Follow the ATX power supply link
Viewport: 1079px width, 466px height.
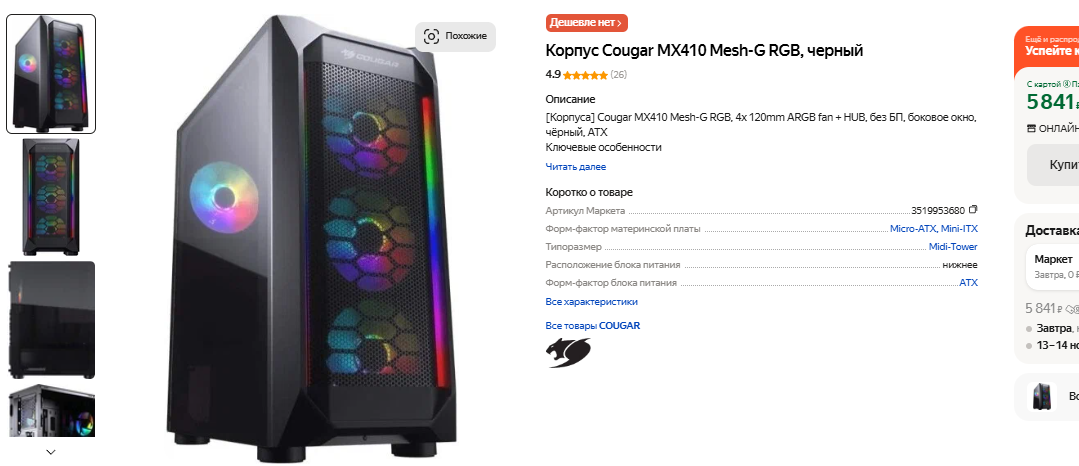[x=968, y=282]
